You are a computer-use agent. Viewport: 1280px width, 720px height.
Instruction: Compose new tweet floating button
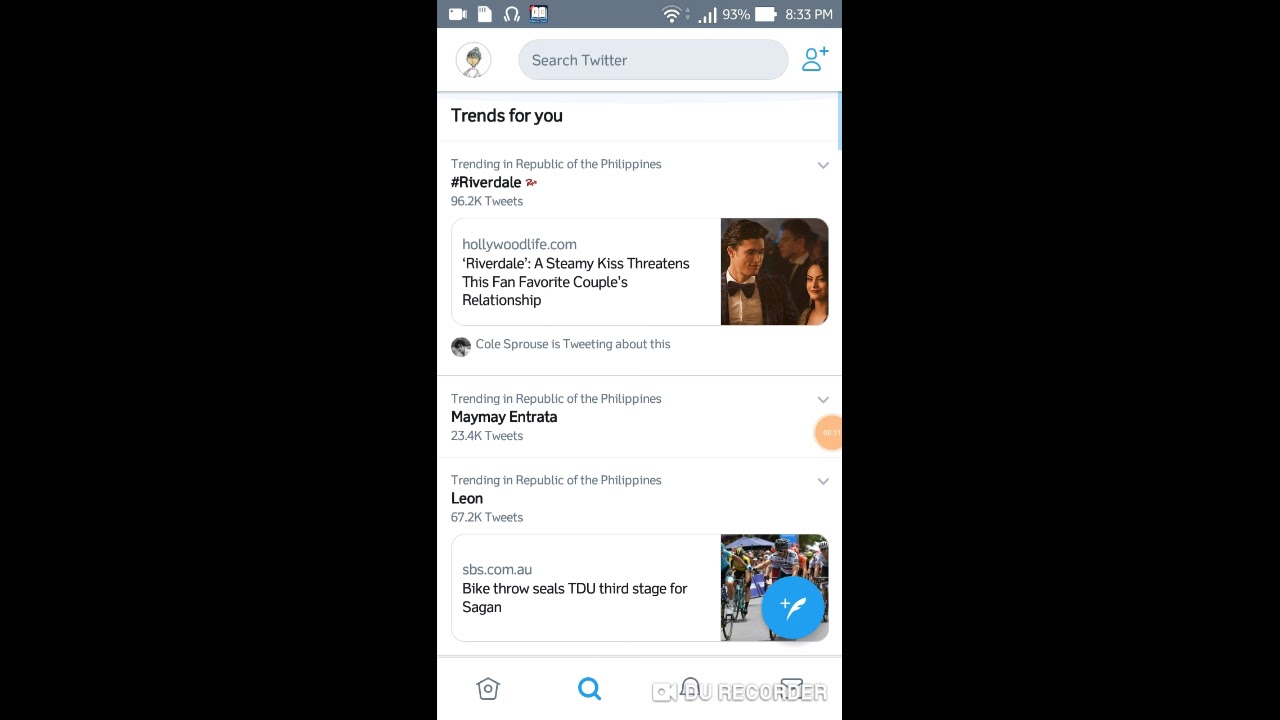793,606
